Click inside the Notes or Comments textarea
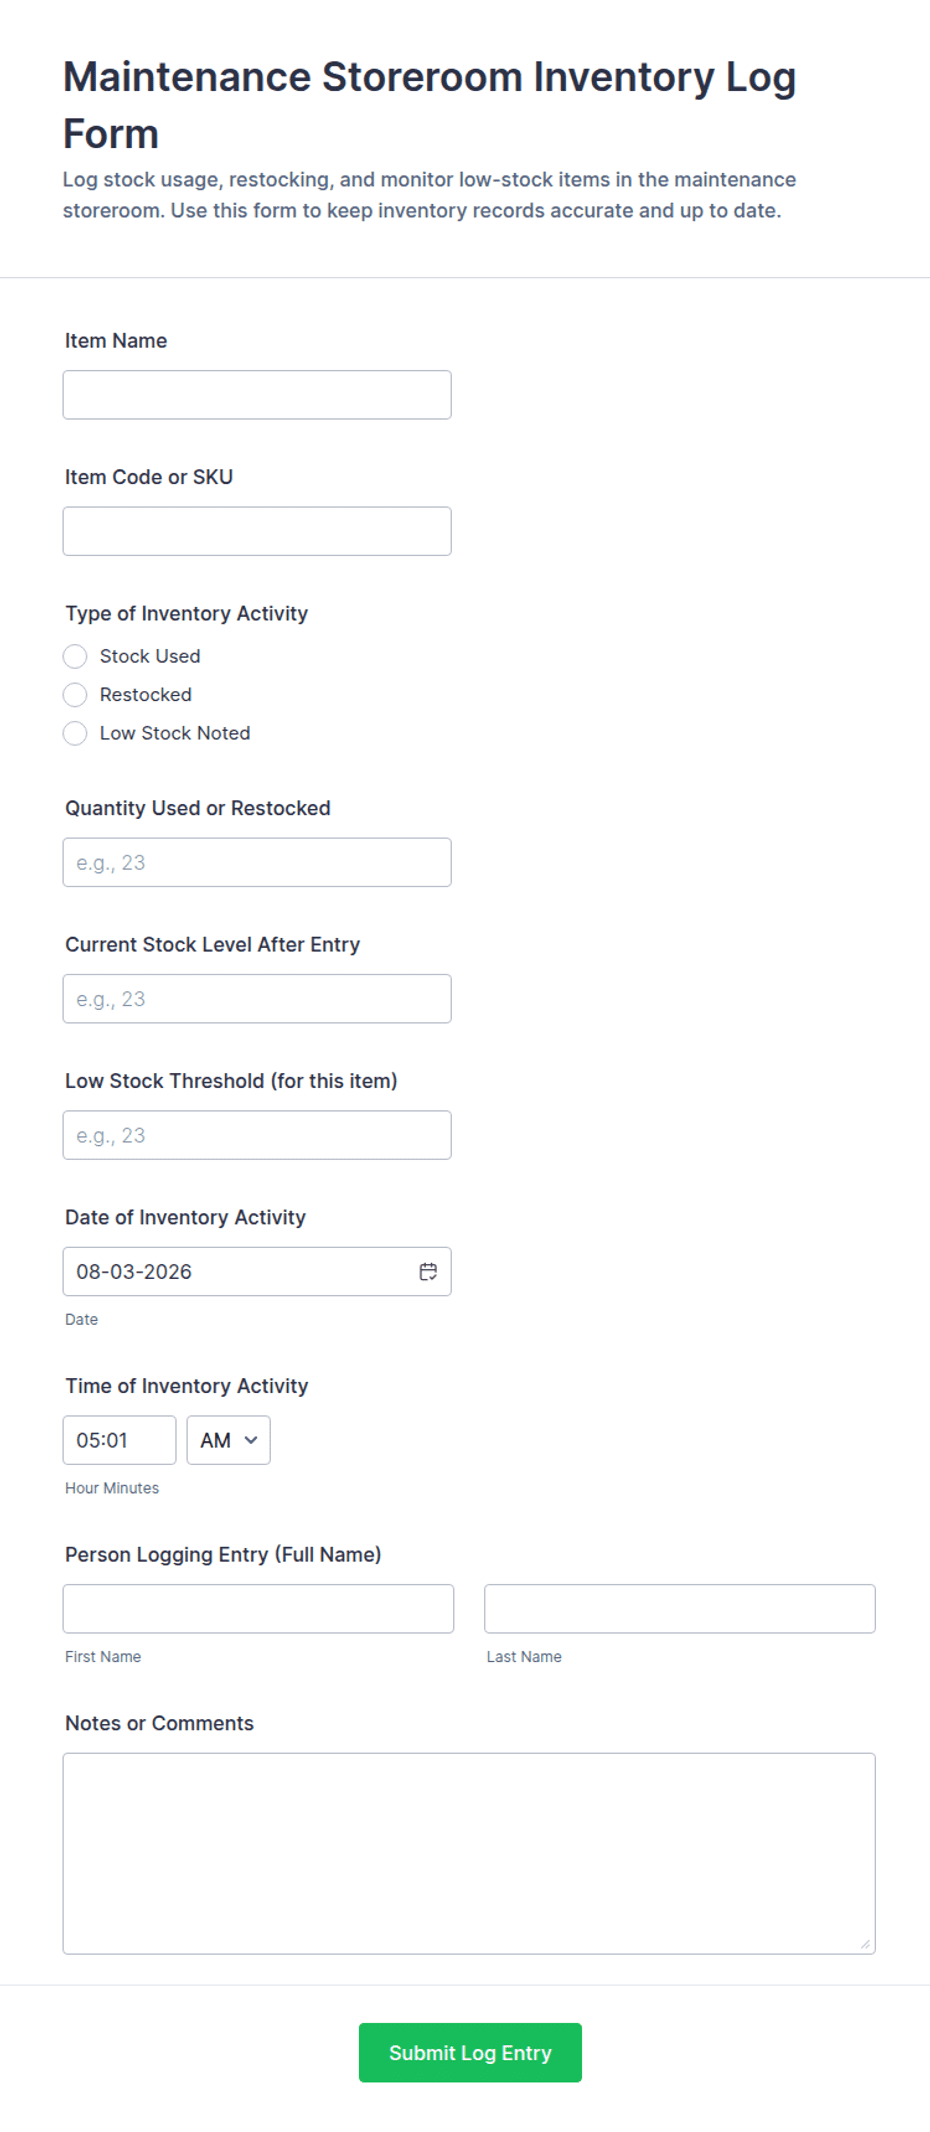The width and height of the screenshot is (930, 2132). (x=469, y=1853)
